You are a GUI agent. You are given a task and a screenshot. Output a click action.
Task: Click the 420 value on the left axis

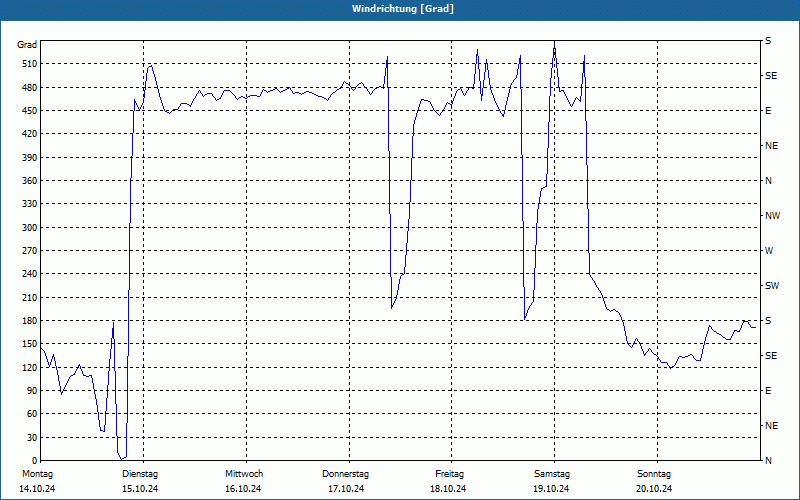pos(29,134)
